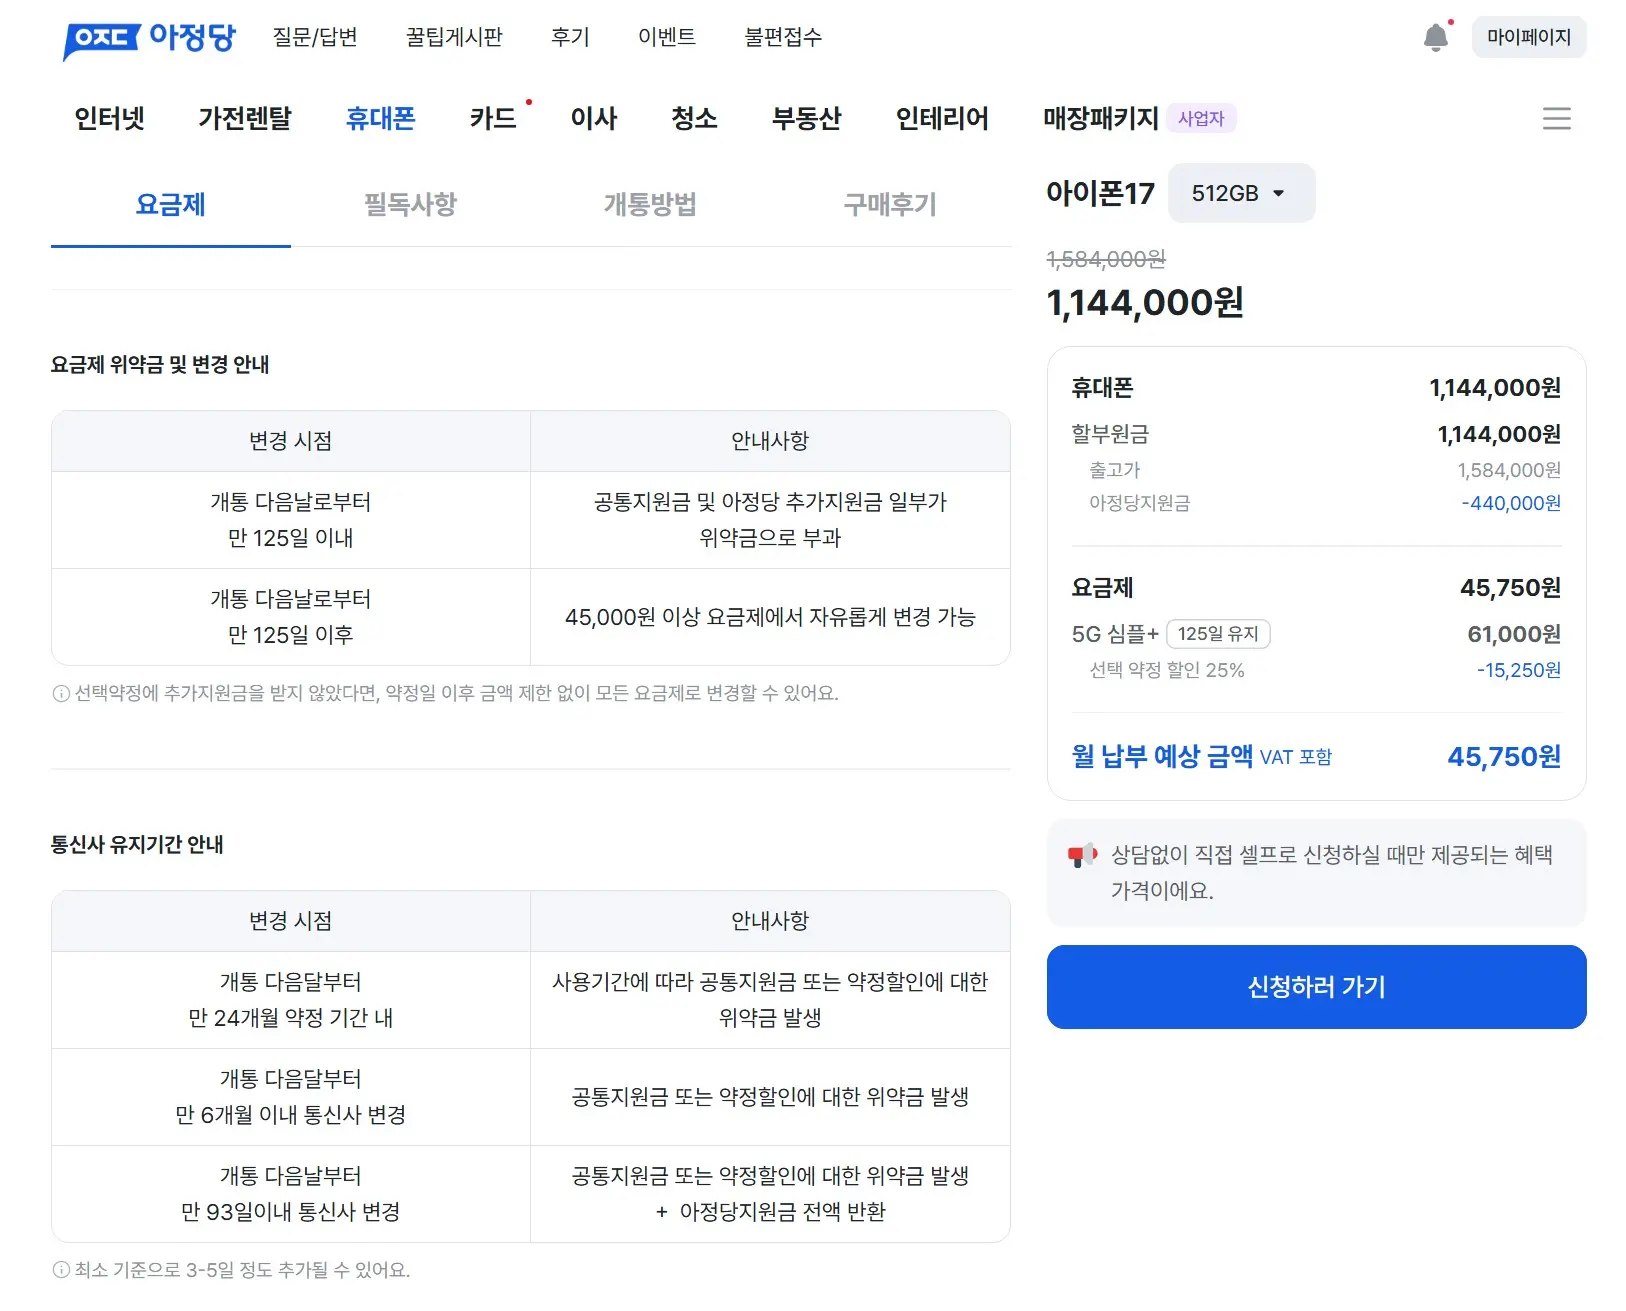Open the 카드 category with red dot
This screenshot has width=1626, height=1311.
[494, 118]
